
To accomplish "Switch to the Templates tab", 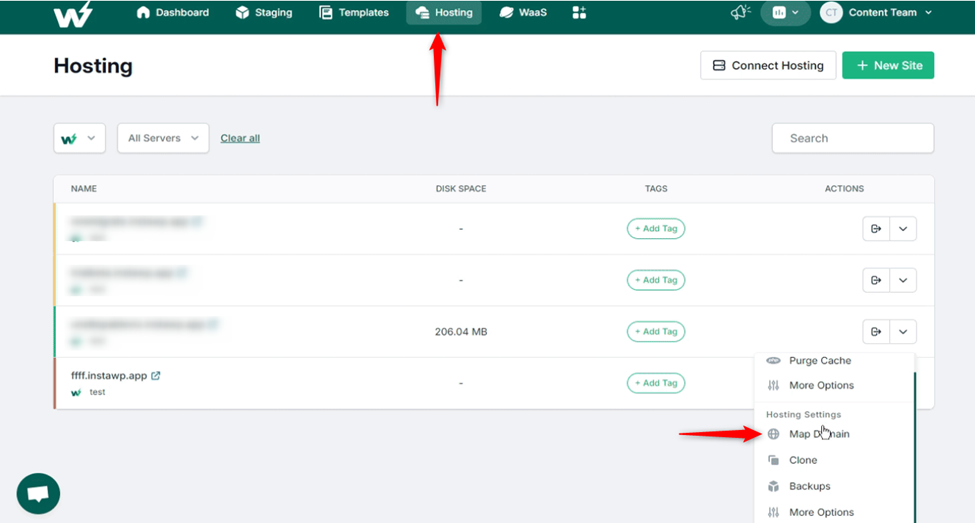I will pyautogui.click(x=354, y=12).
